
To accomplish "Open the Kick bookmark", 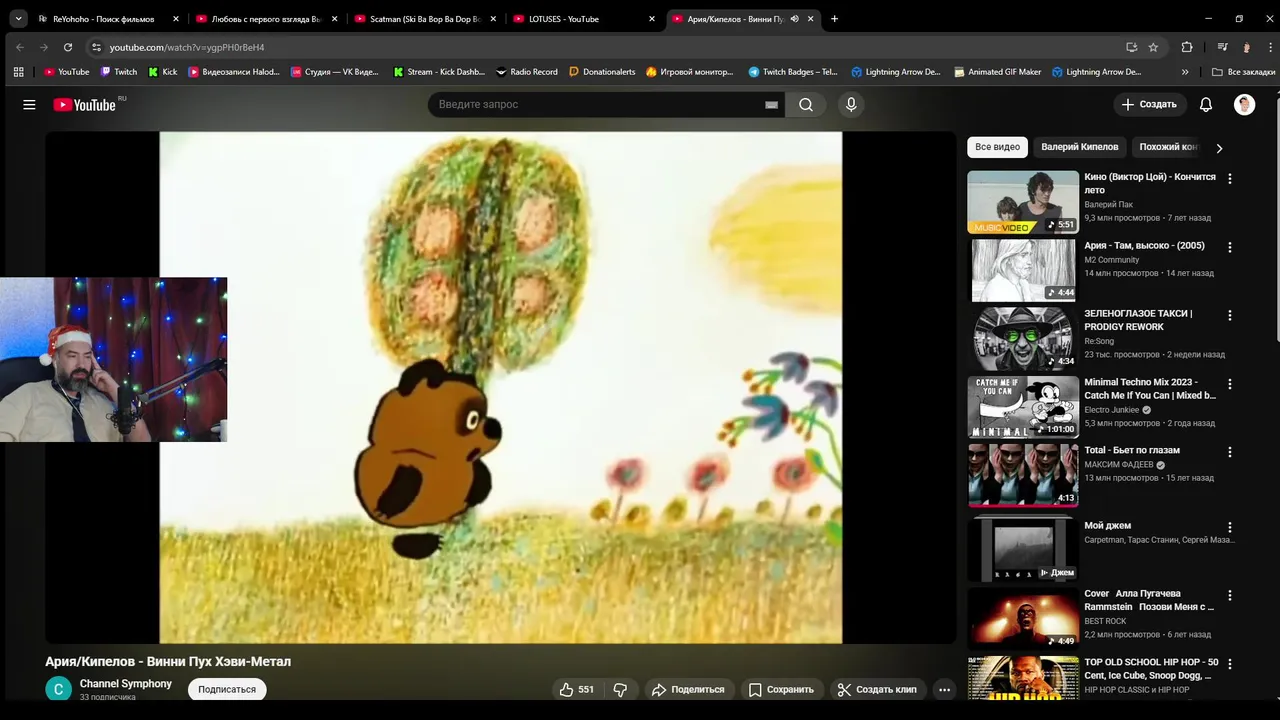I will (x=163, y=72).
